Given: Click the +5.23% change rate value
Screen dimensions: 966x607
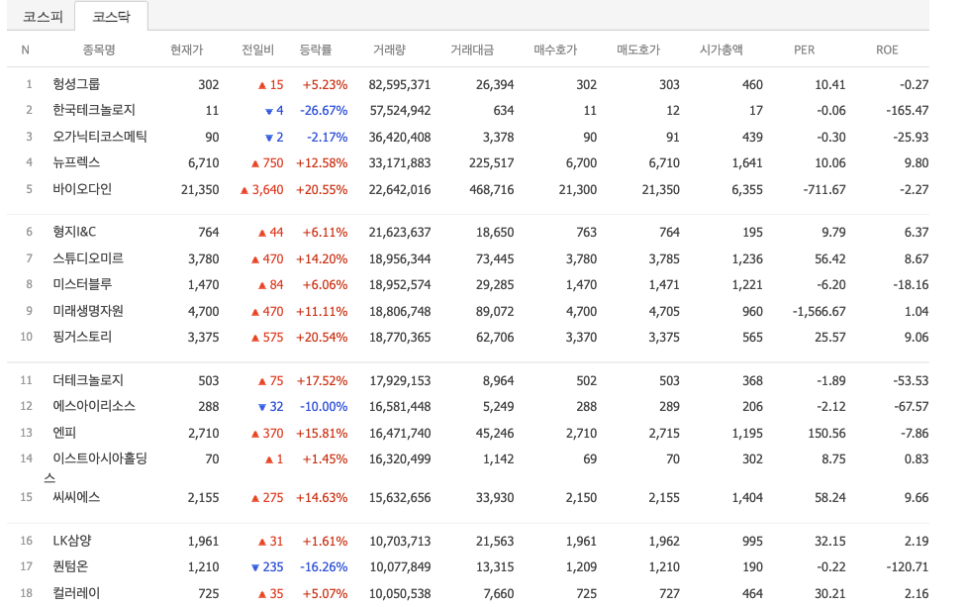Looking at the screenshot, I should coord(325,84).
